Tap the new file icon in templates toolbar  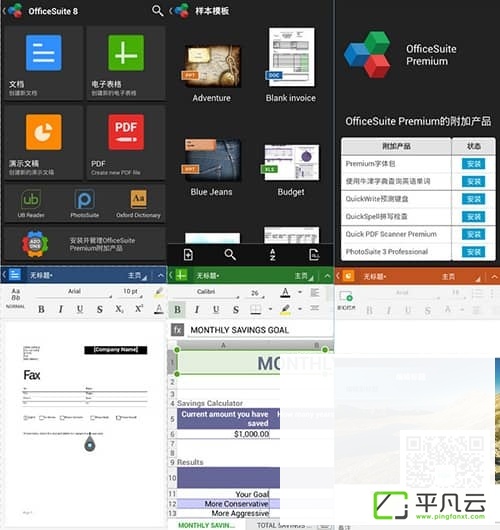[188, 255]
